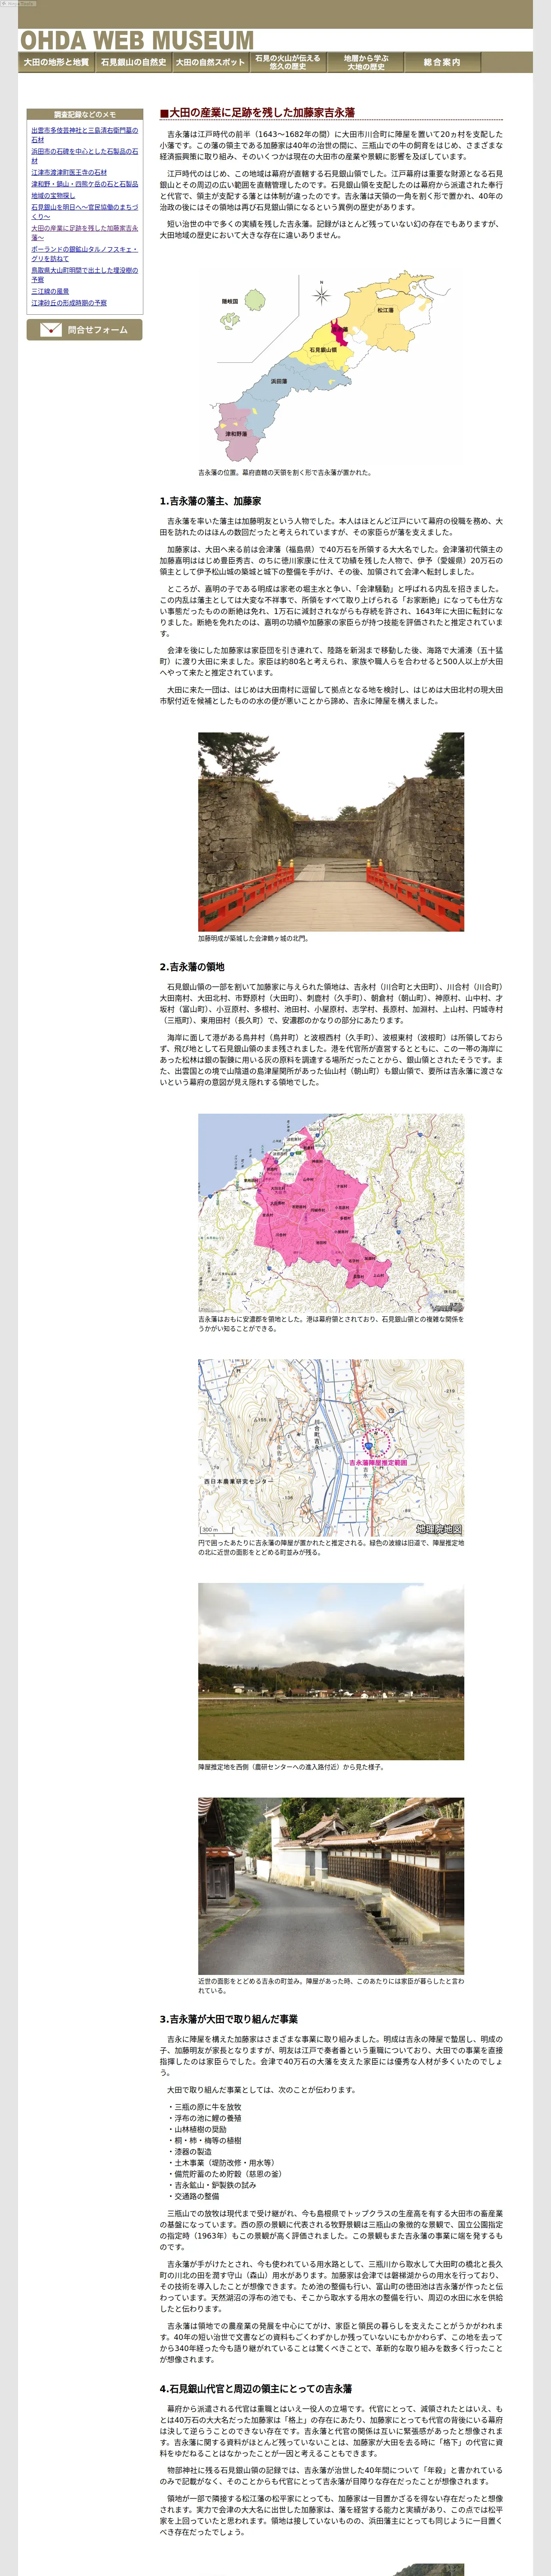Open link 石見銀山を明日へ〜官民協働のまちづくり〜
551x2576 pixels.
tap(85, 212)
